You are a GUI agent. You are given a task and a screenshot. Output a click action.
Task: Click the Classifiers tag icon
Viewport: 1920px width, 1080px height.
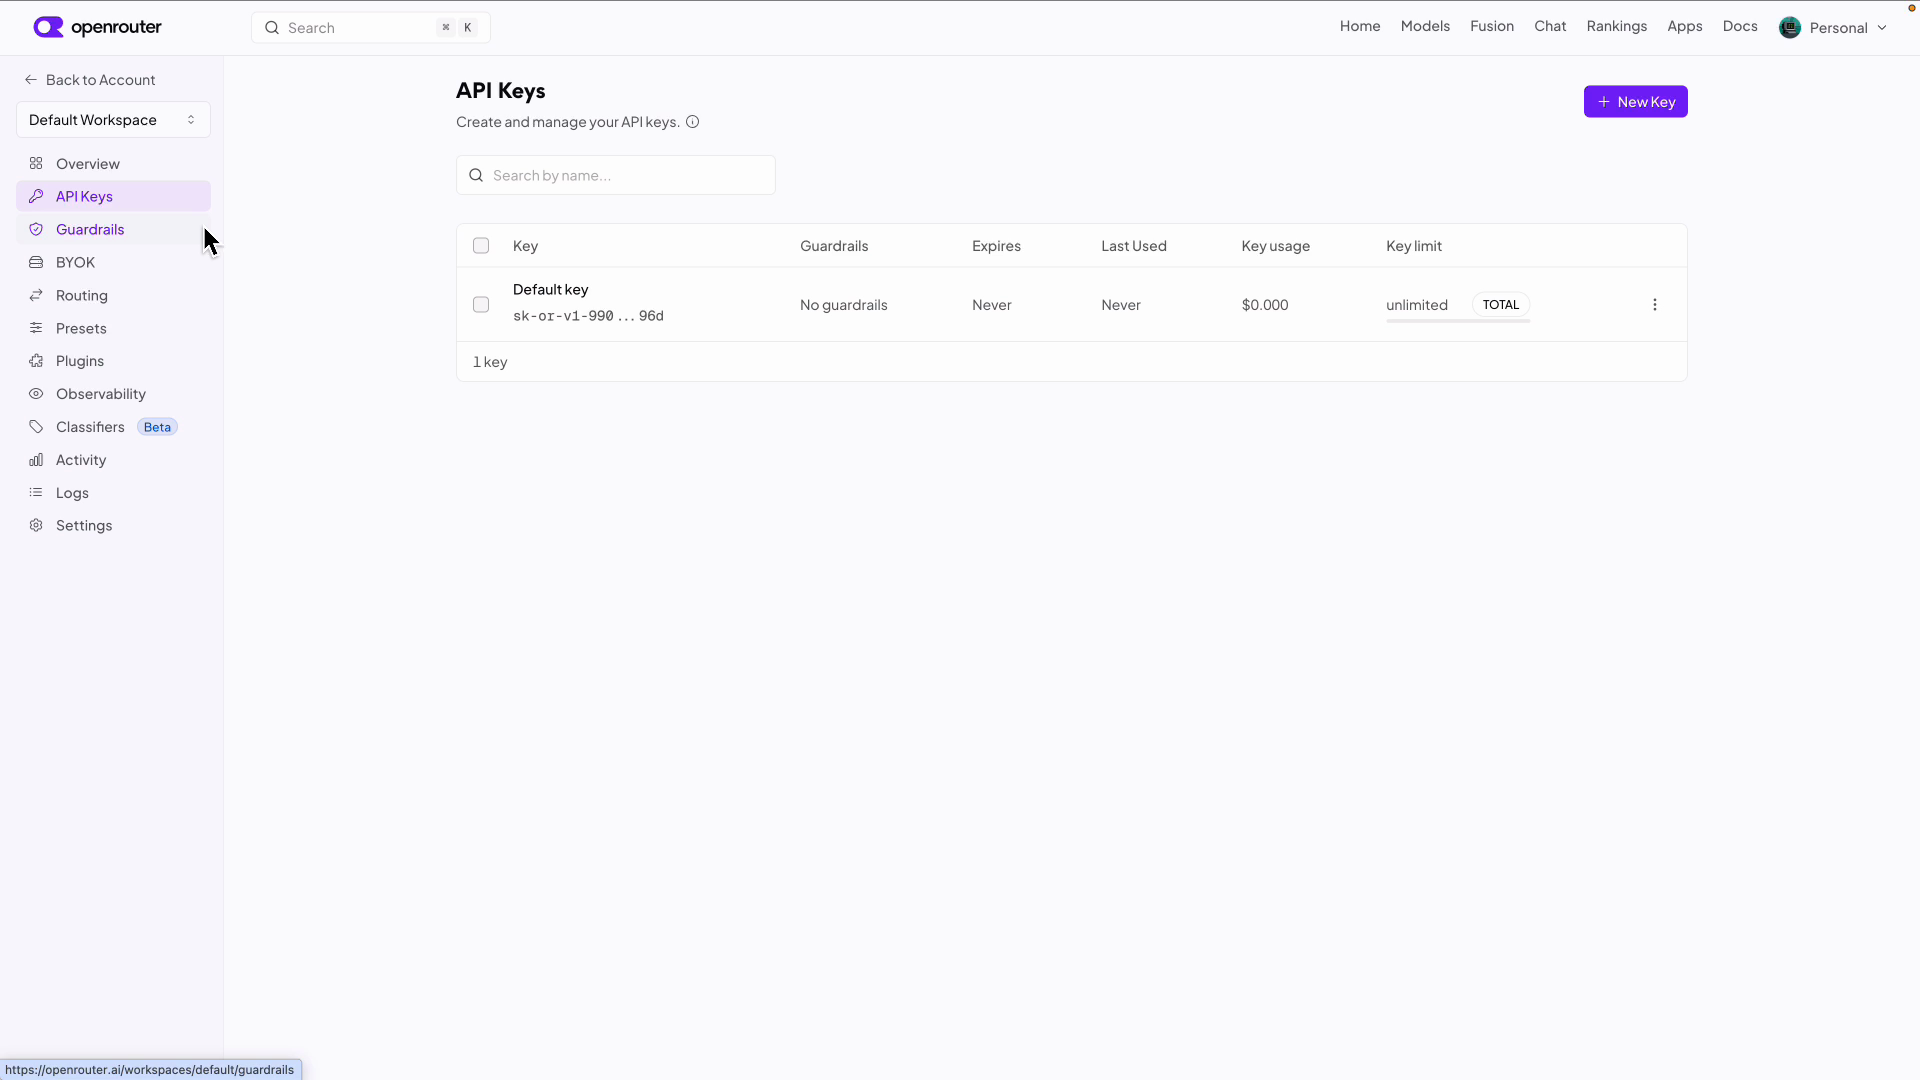point(36,427)
